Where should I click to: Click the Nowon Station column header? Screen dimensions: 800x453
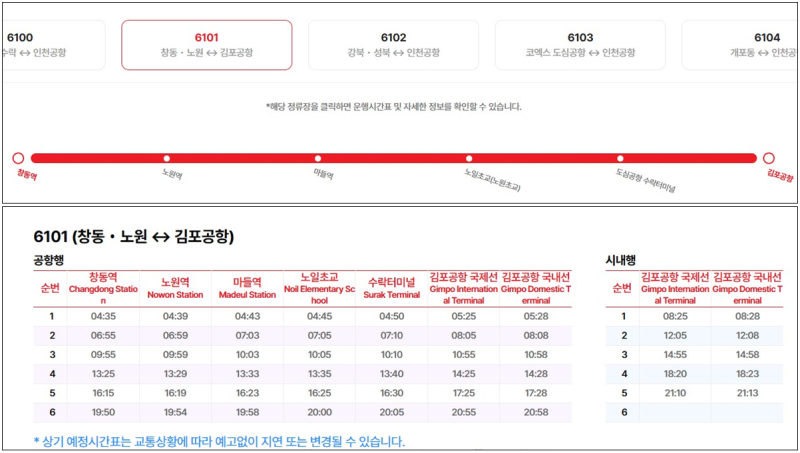(175, 289)
